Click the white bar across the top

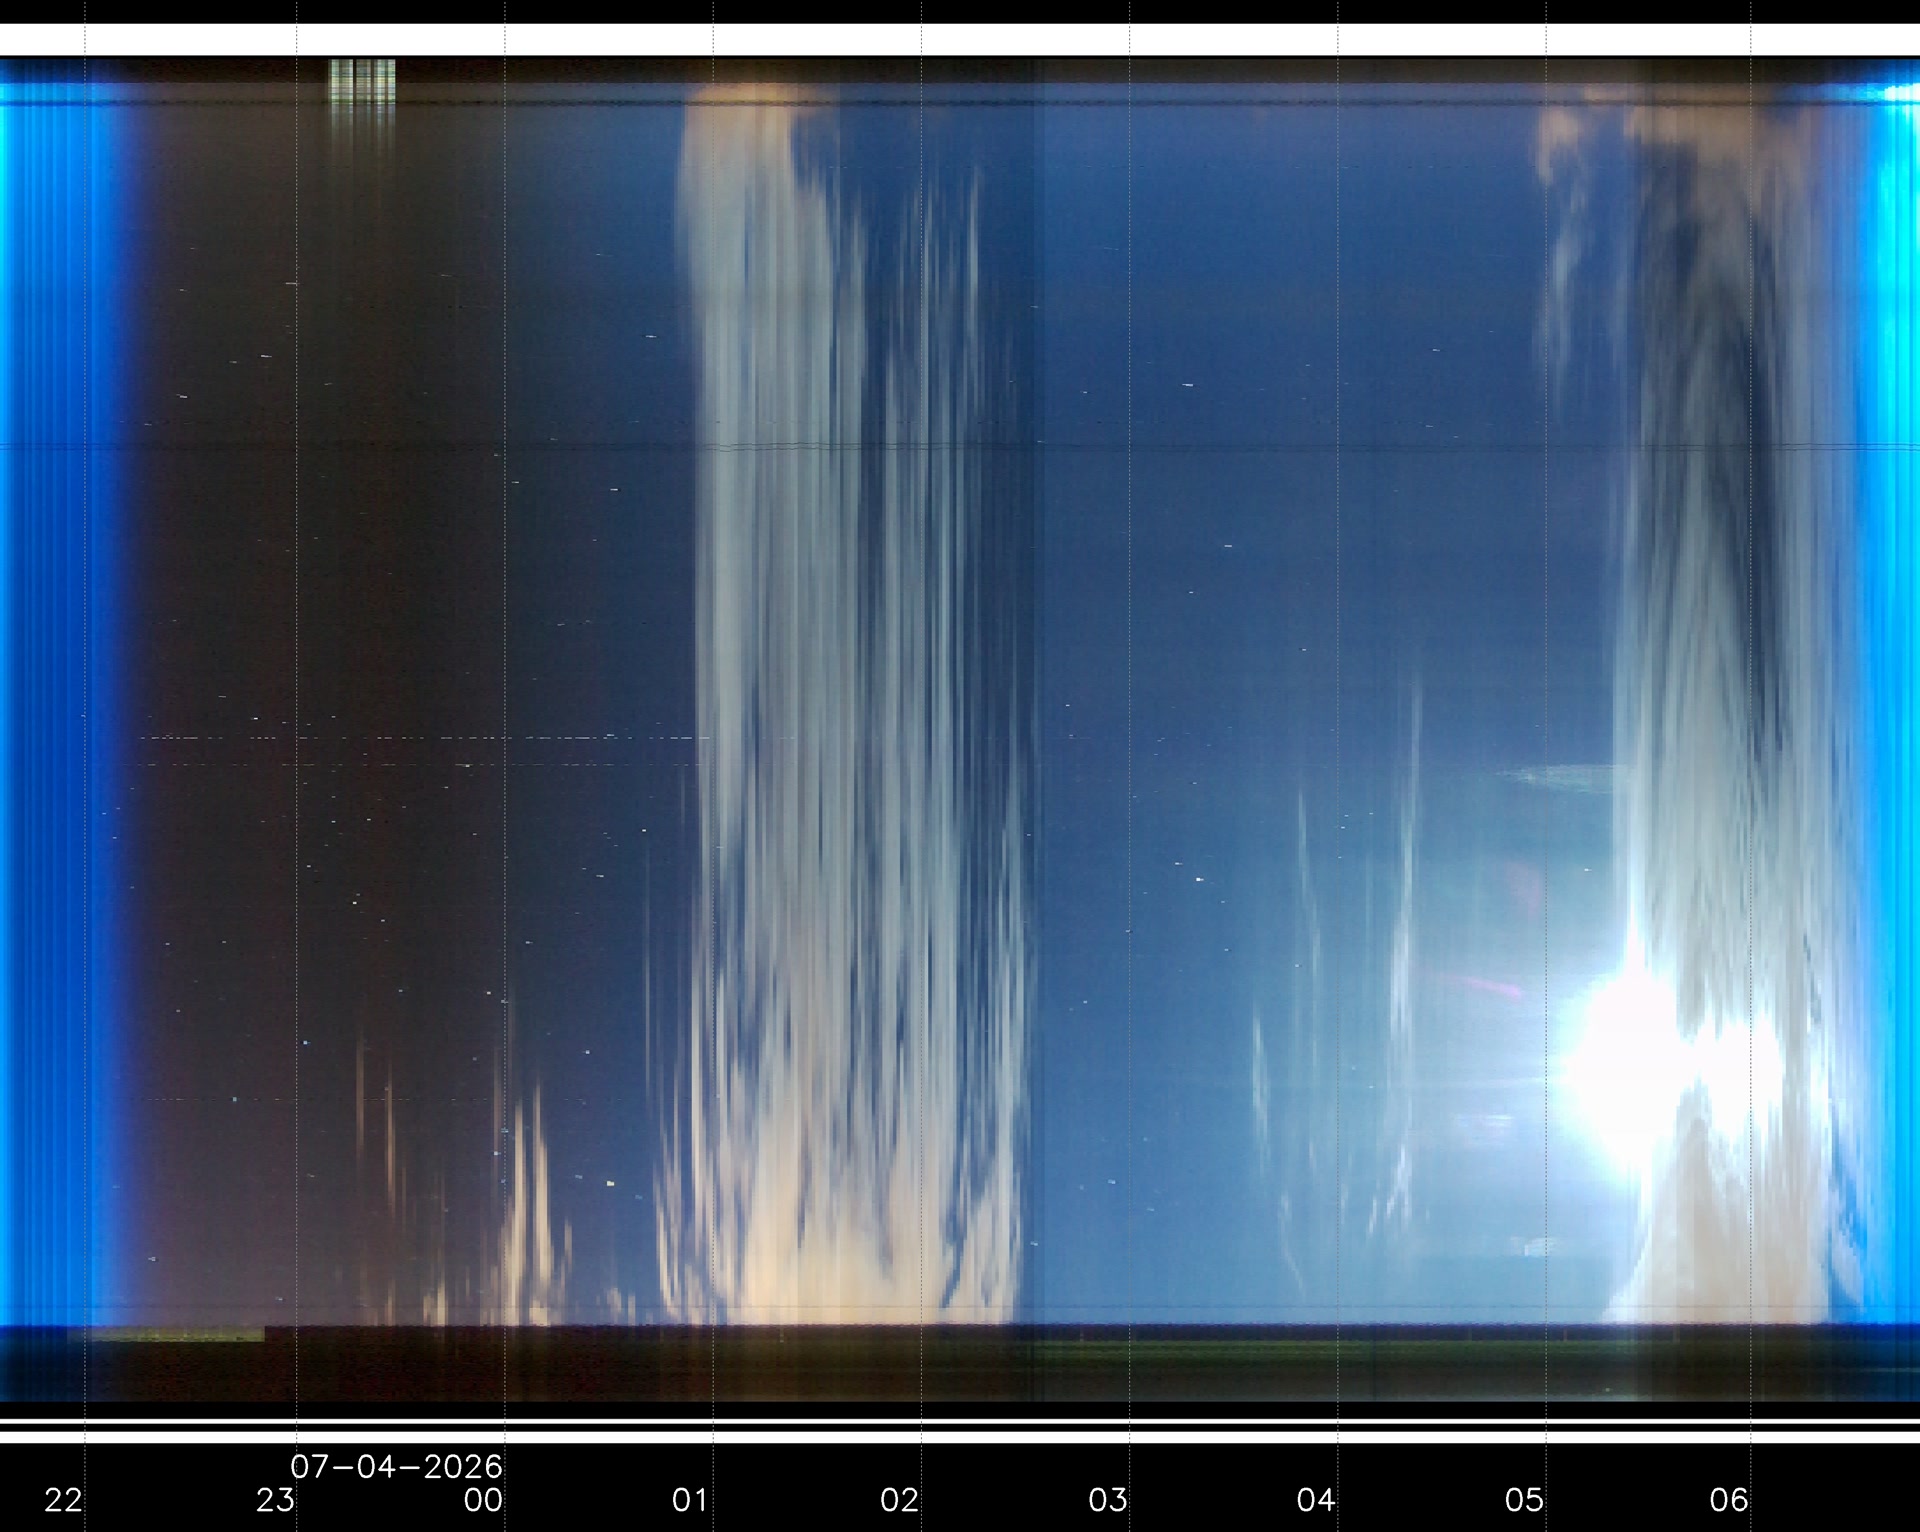pyautogui.click(x=960, y=40)
